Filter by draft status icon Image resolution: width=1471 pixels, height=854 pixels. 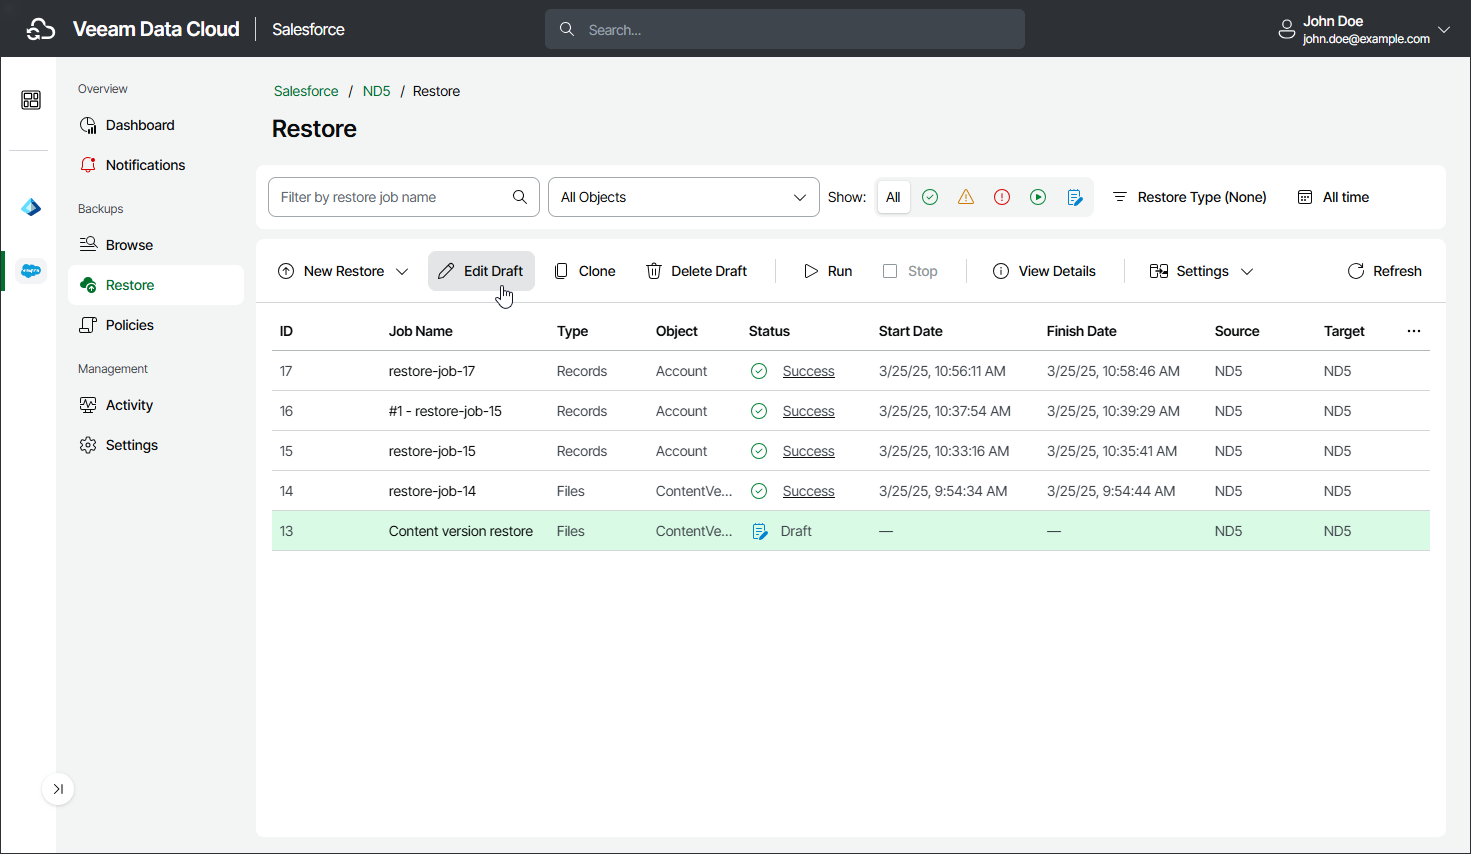(x=1075, y=197)
